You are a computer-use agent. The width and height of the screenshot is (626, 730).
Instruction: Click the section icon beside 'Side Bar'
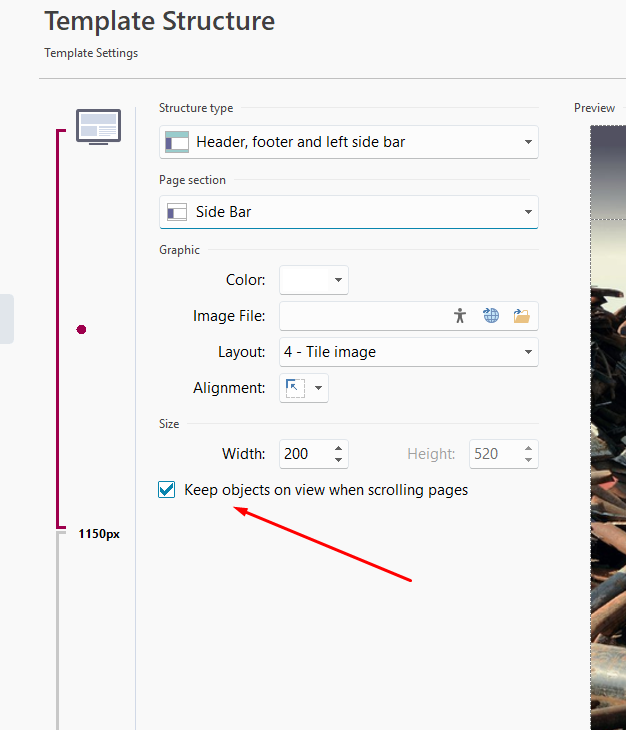[x=177, y=212]
